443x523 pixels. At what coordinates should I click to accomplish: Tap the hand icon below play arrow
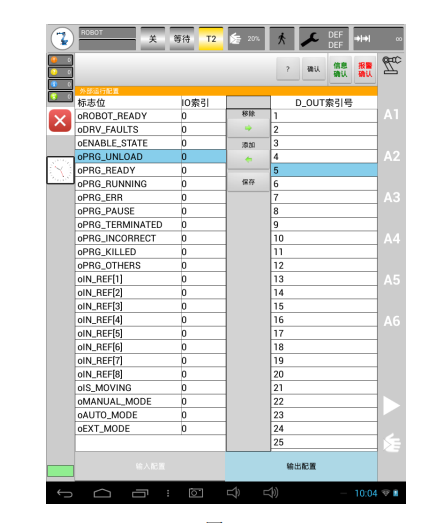point(392,443)
